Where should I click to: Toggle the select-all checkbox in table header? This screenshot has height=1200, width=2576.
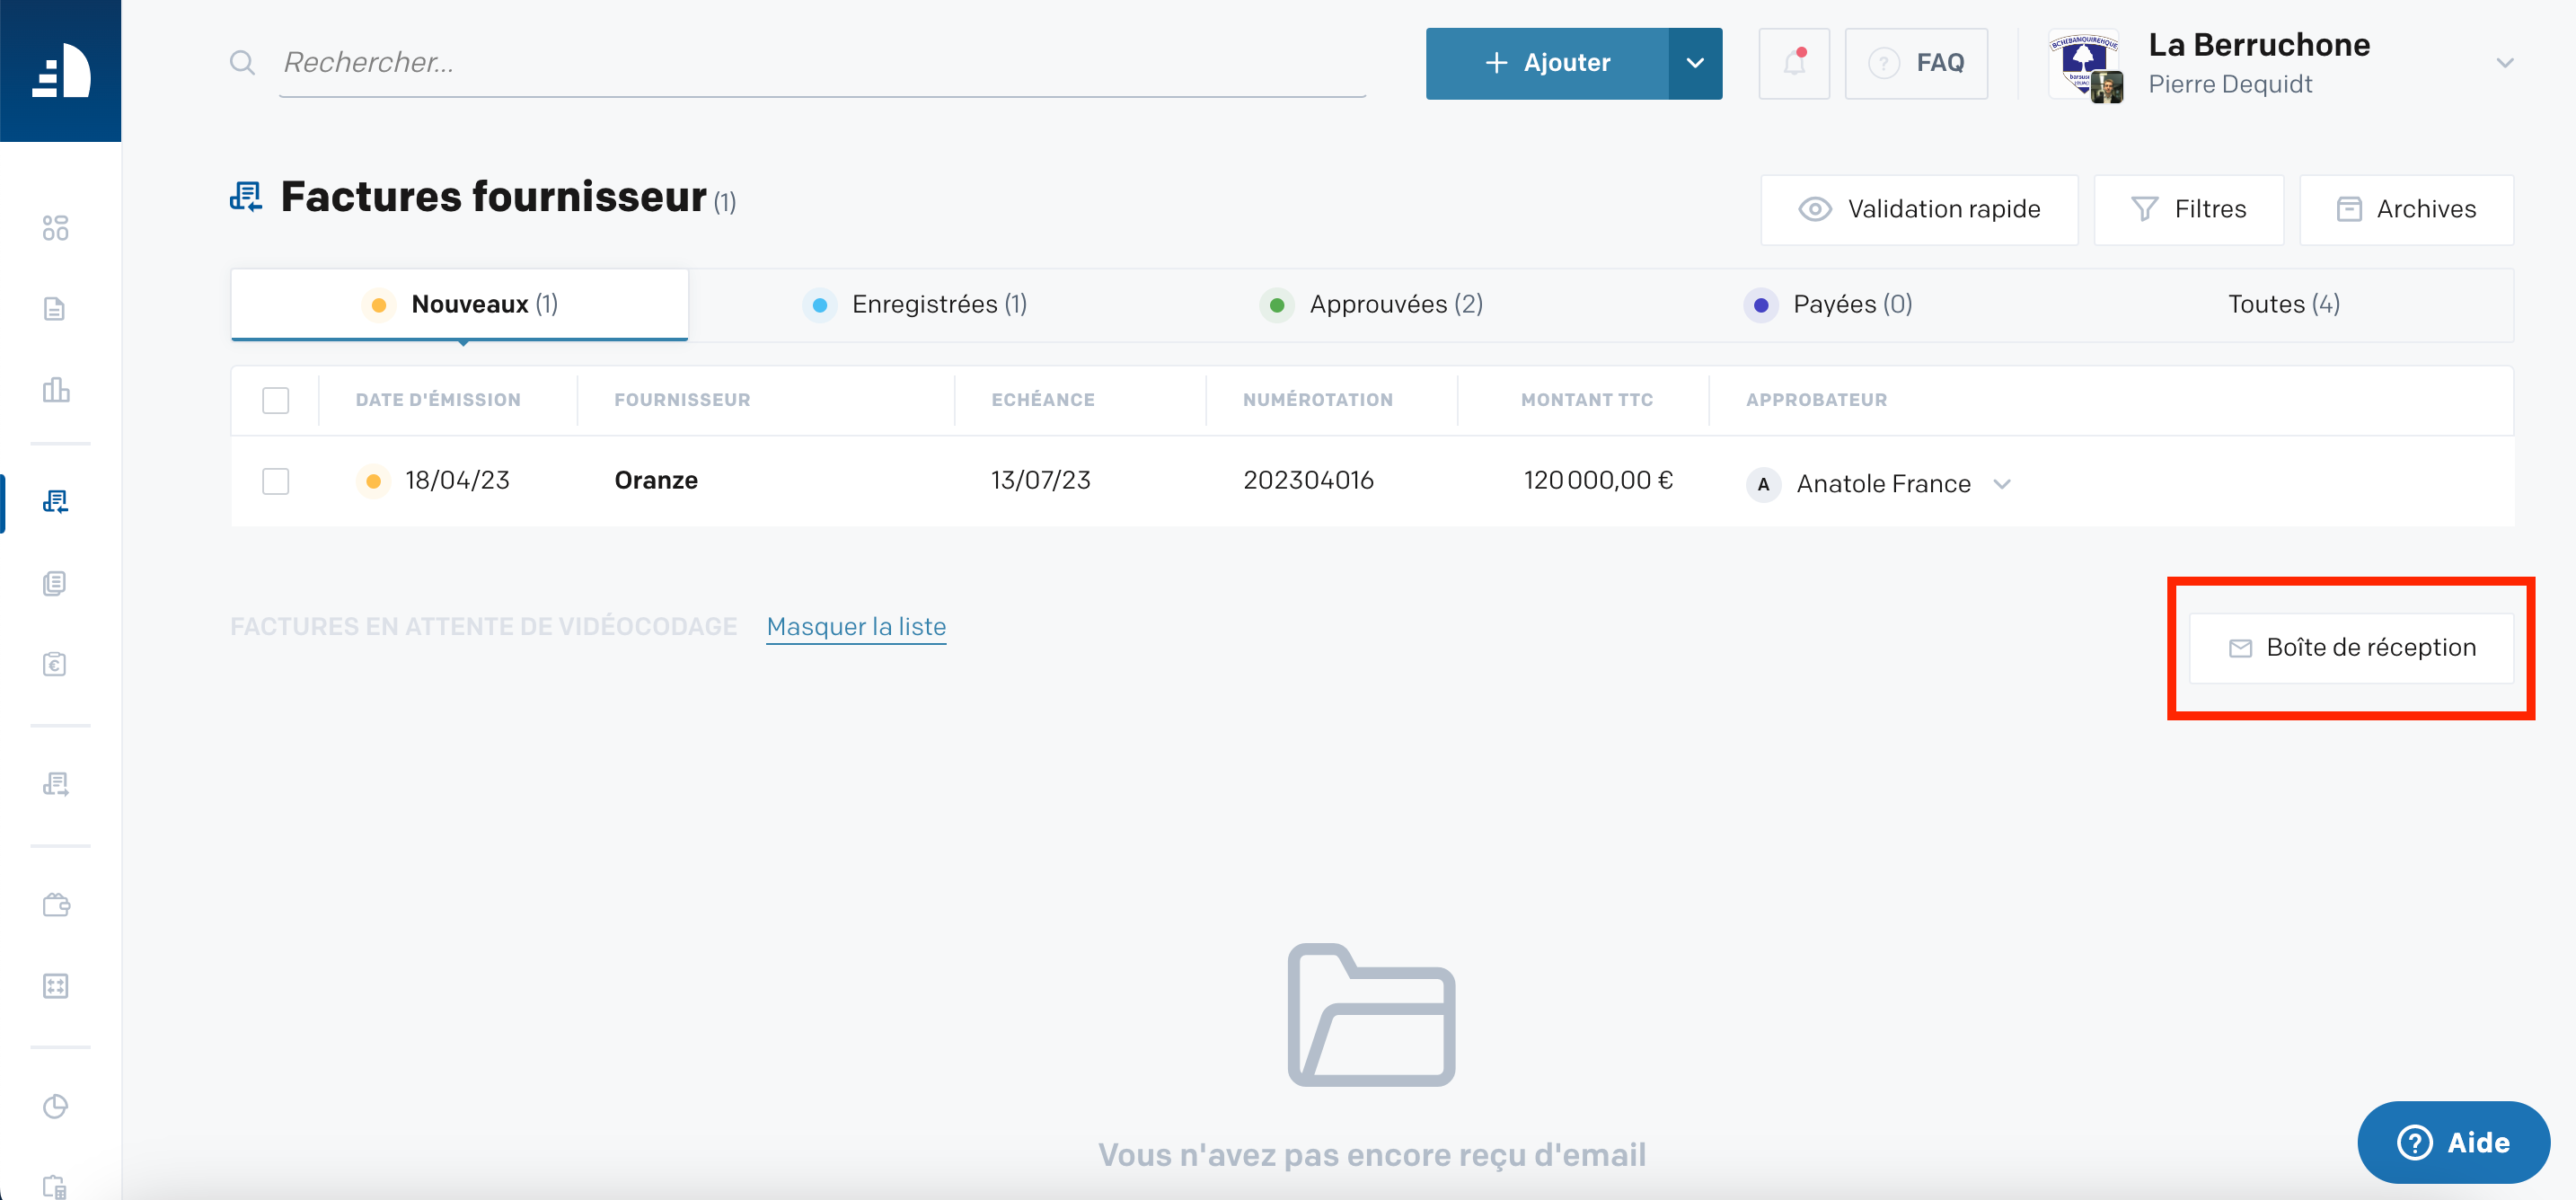tap(275, 400)
